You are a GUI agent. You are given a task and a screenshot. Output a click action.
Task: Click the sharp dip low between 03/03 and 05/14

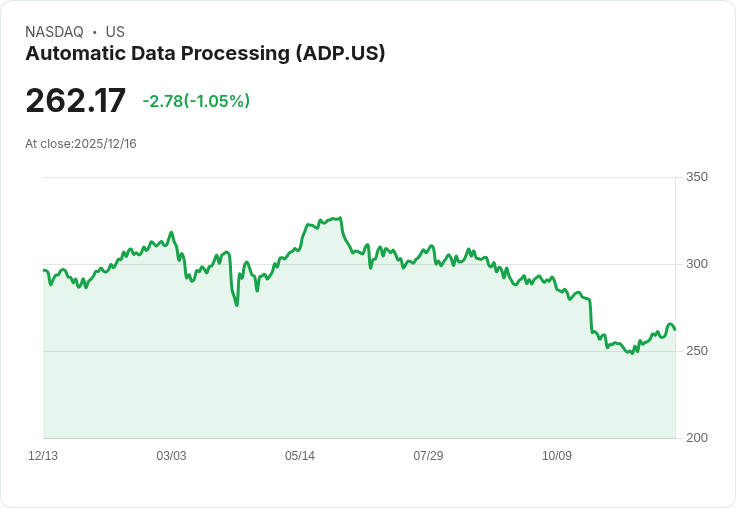pos(237,305)
